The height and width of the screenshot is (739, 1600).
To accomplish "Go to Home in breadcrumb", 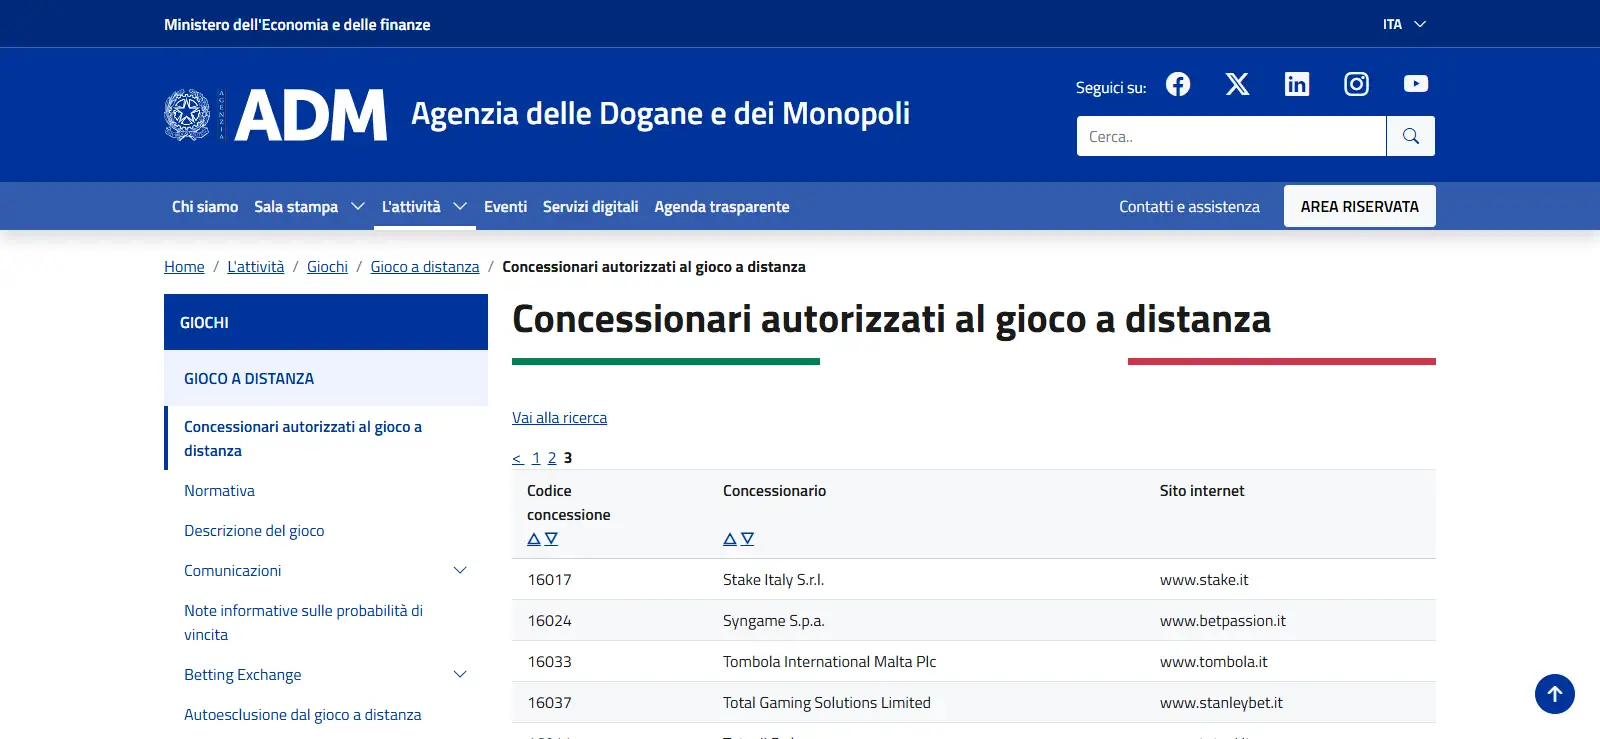I will pyautogui.click(x=184, y=267).
